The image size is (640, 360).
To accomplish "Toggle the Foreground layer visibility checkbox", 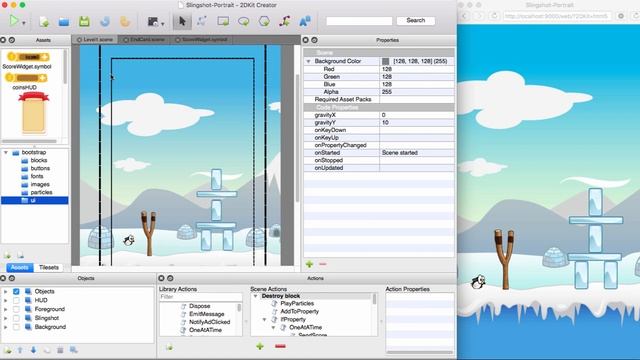I will (x=16, y=309).
